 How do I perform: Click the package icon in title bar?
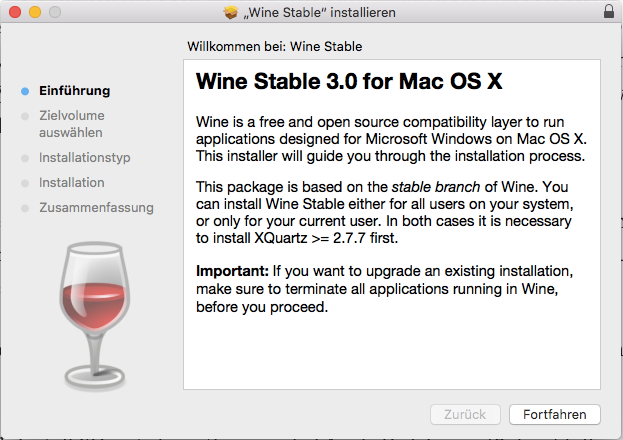[x=230, y=12]
